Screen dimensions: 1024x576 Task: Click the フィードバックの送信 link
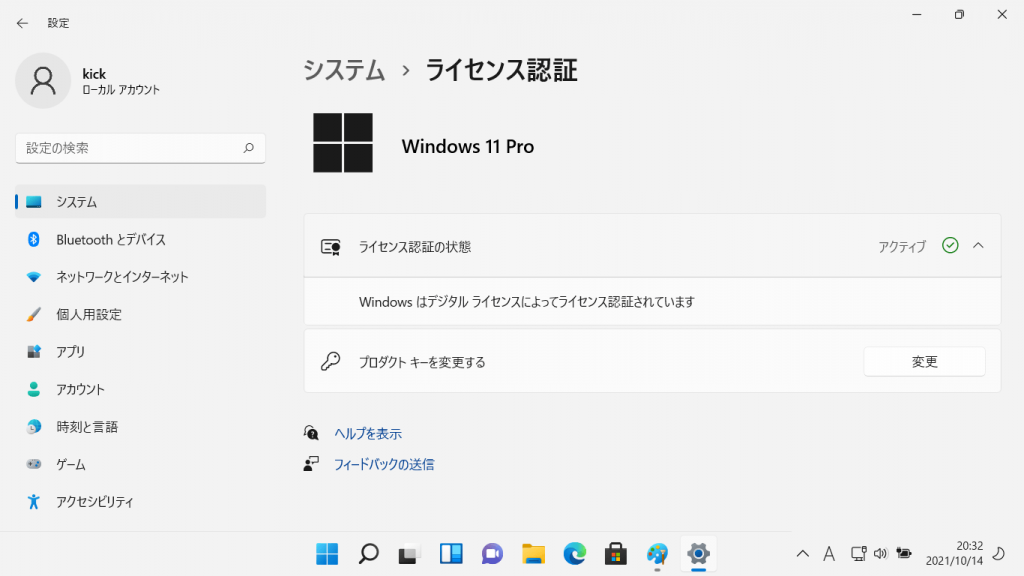coord(383,464)
